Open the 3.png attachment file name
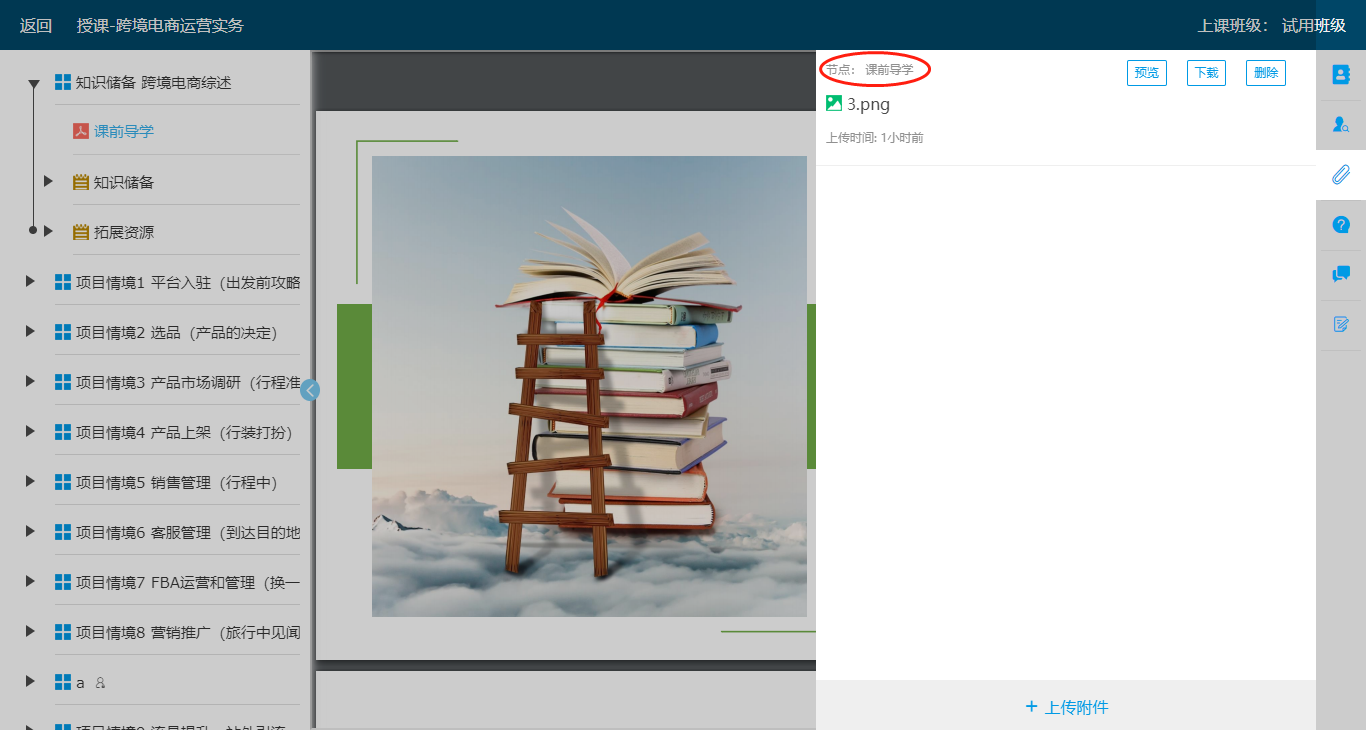Viewport: 1366px width, 730px height. click(x=868, y=104)
